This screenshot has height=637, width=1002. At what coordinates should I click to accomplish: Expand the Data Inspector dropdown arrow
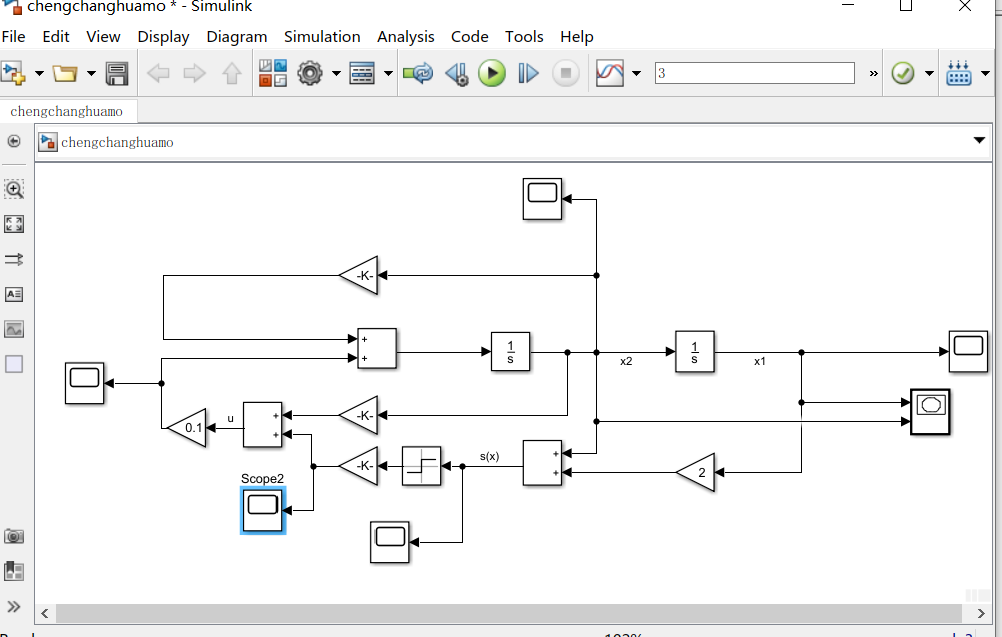coord(636,73)
